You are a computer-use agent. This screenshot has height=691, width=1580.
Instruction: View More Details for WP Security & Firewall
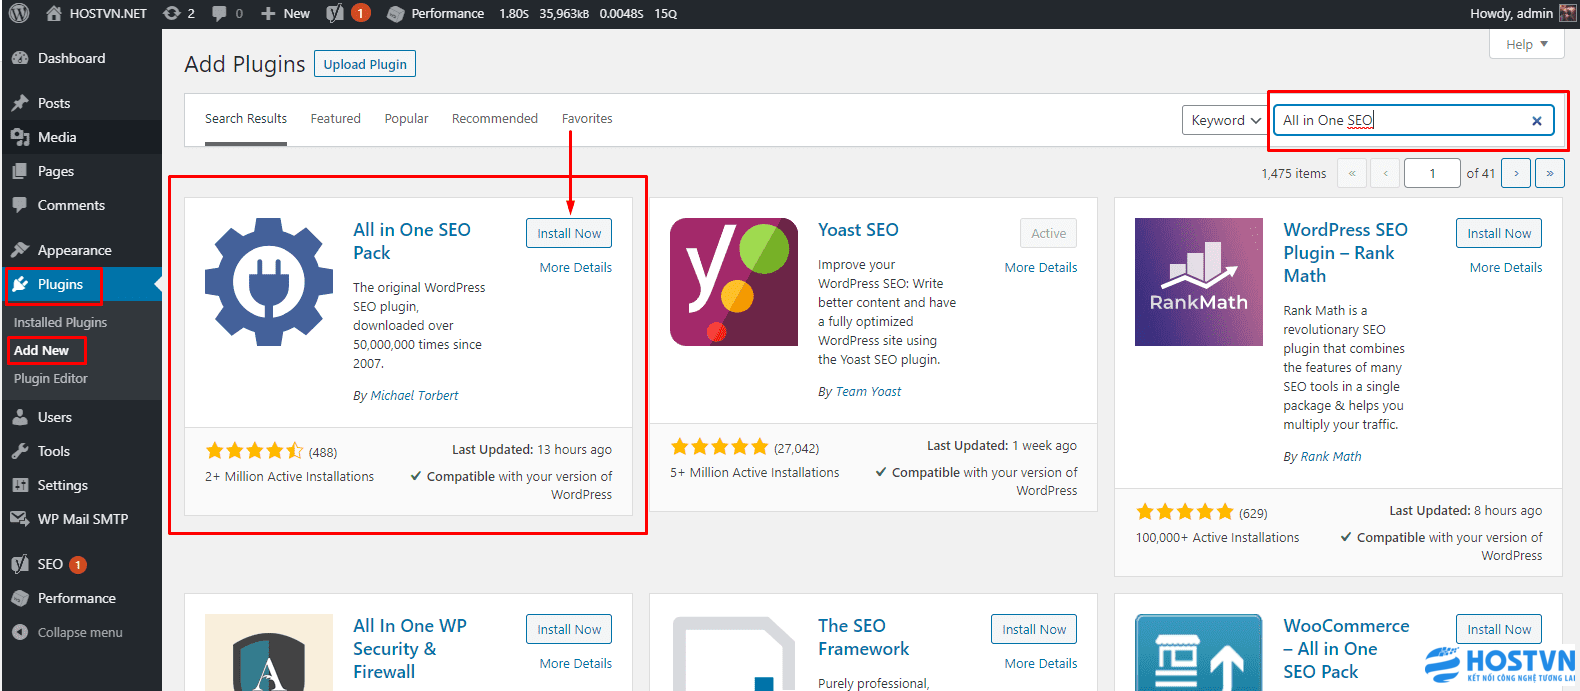(576, 663)
